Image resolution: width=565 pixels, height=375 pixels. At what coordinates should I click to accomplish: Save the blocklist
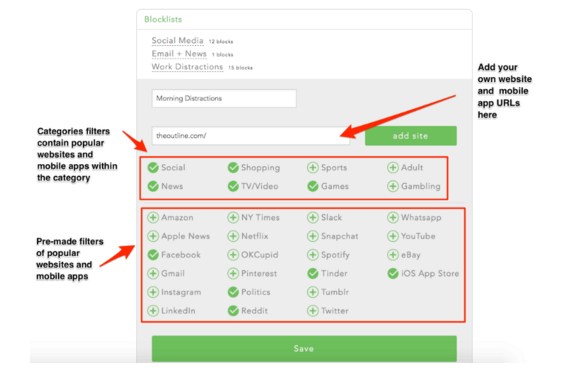click(304, 349)
